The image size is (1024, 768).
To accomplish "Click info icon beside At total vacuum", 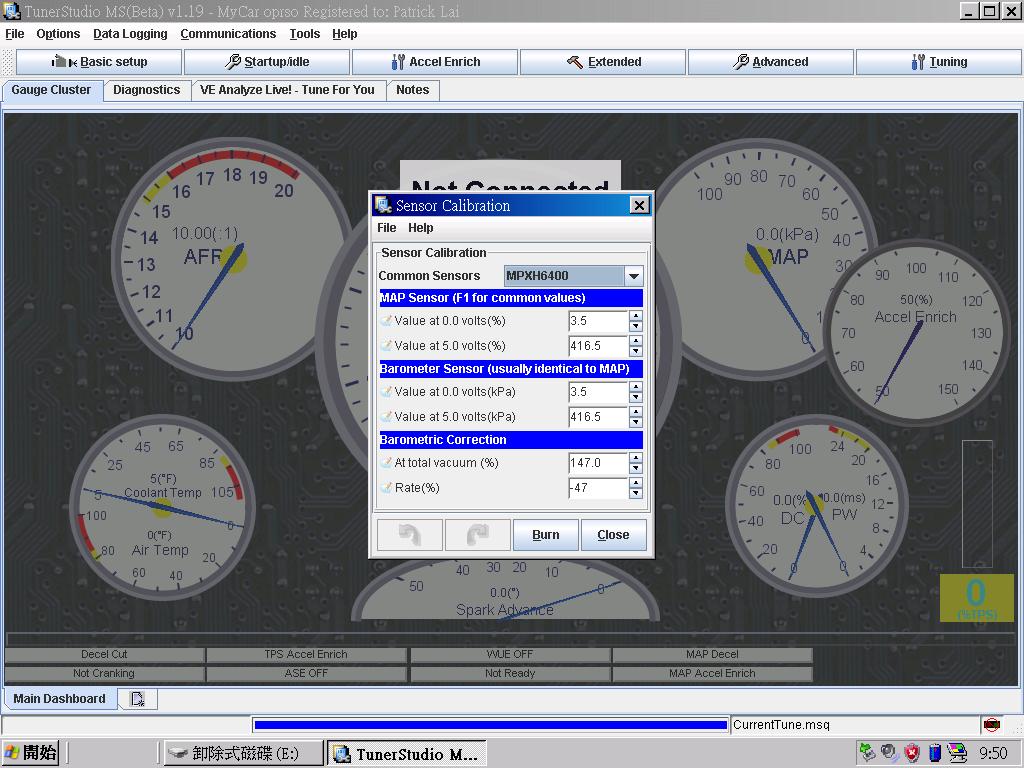I will point(386,463).
